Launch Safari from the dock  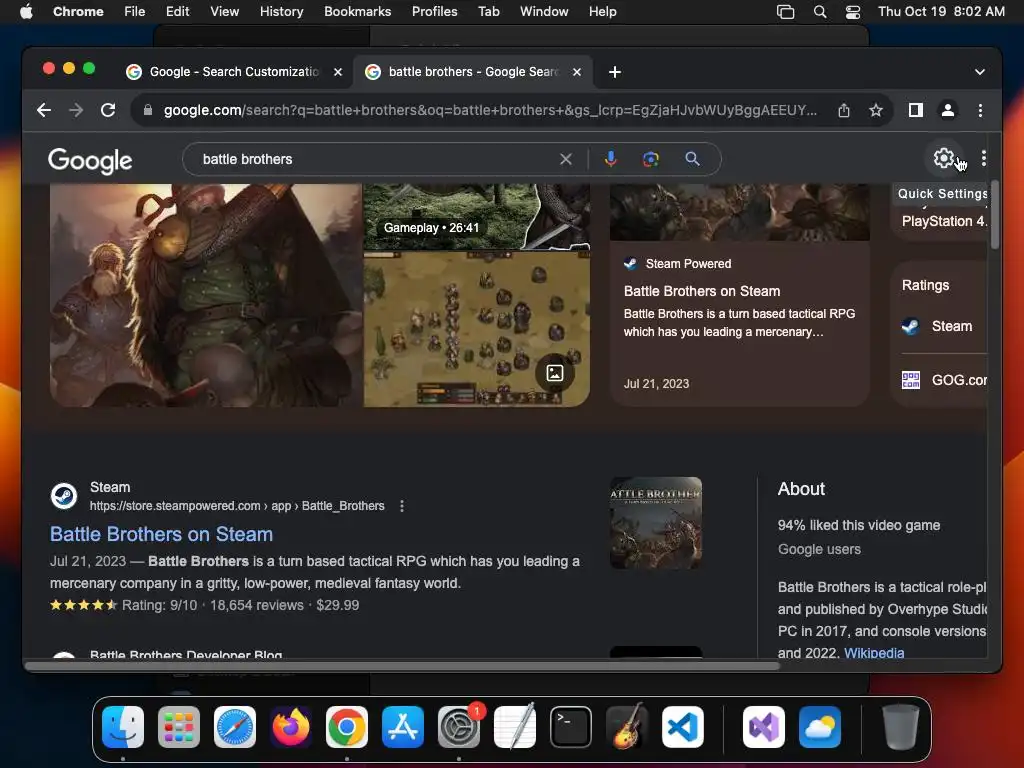(x=234, y=727)
